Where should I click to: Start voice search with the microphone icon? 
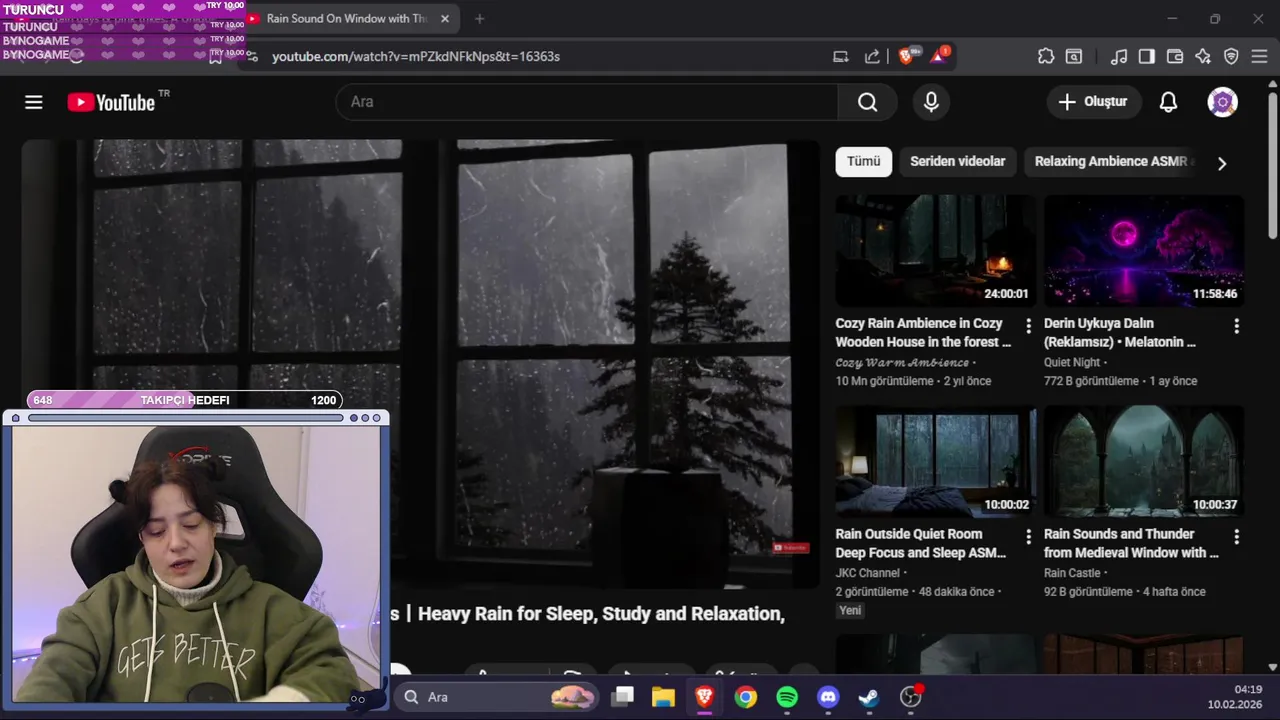coord(931,102)
